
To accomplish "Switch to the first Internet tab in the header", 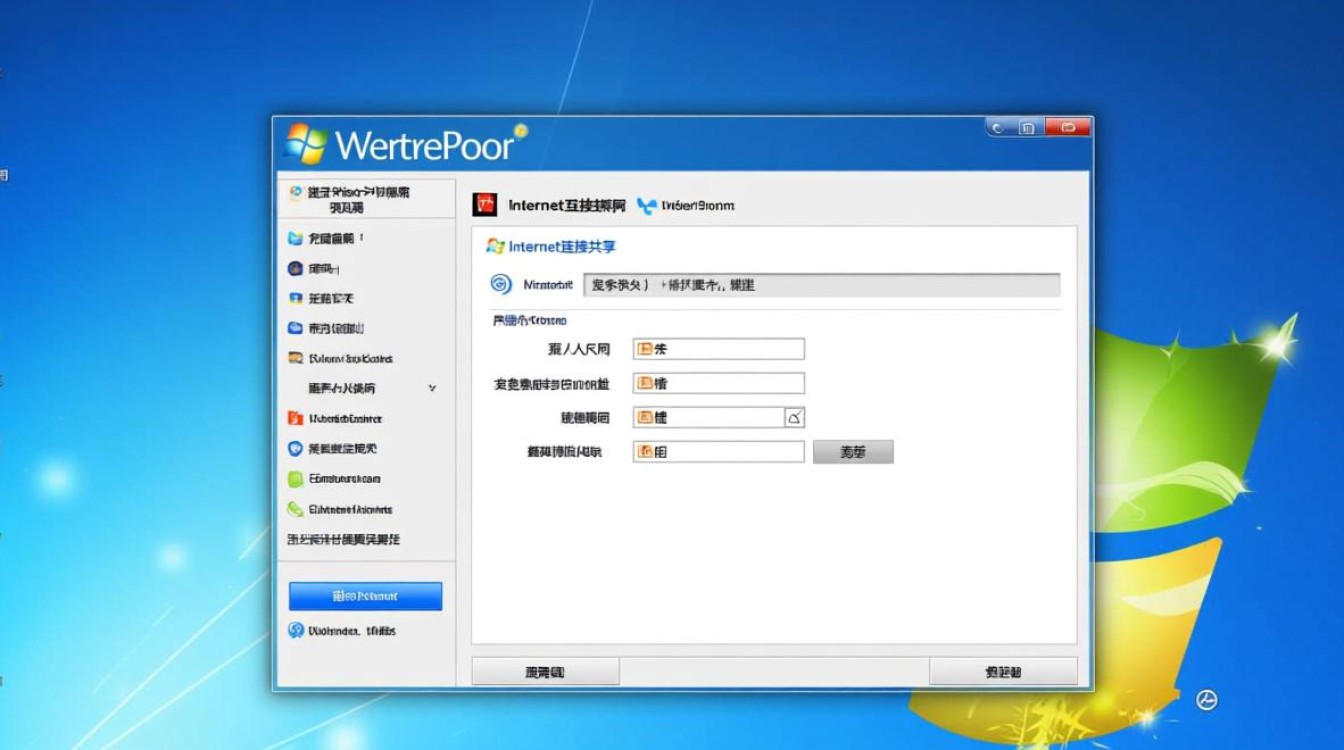I will 566,206.
